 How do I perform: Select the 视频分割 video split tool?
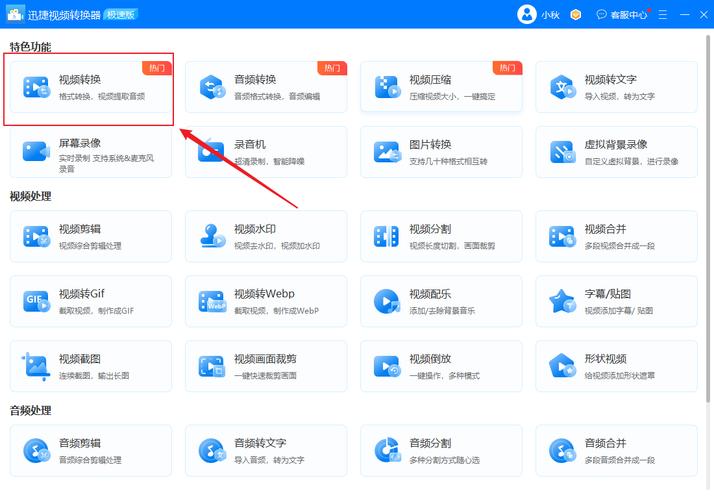[x=440, y=236]
